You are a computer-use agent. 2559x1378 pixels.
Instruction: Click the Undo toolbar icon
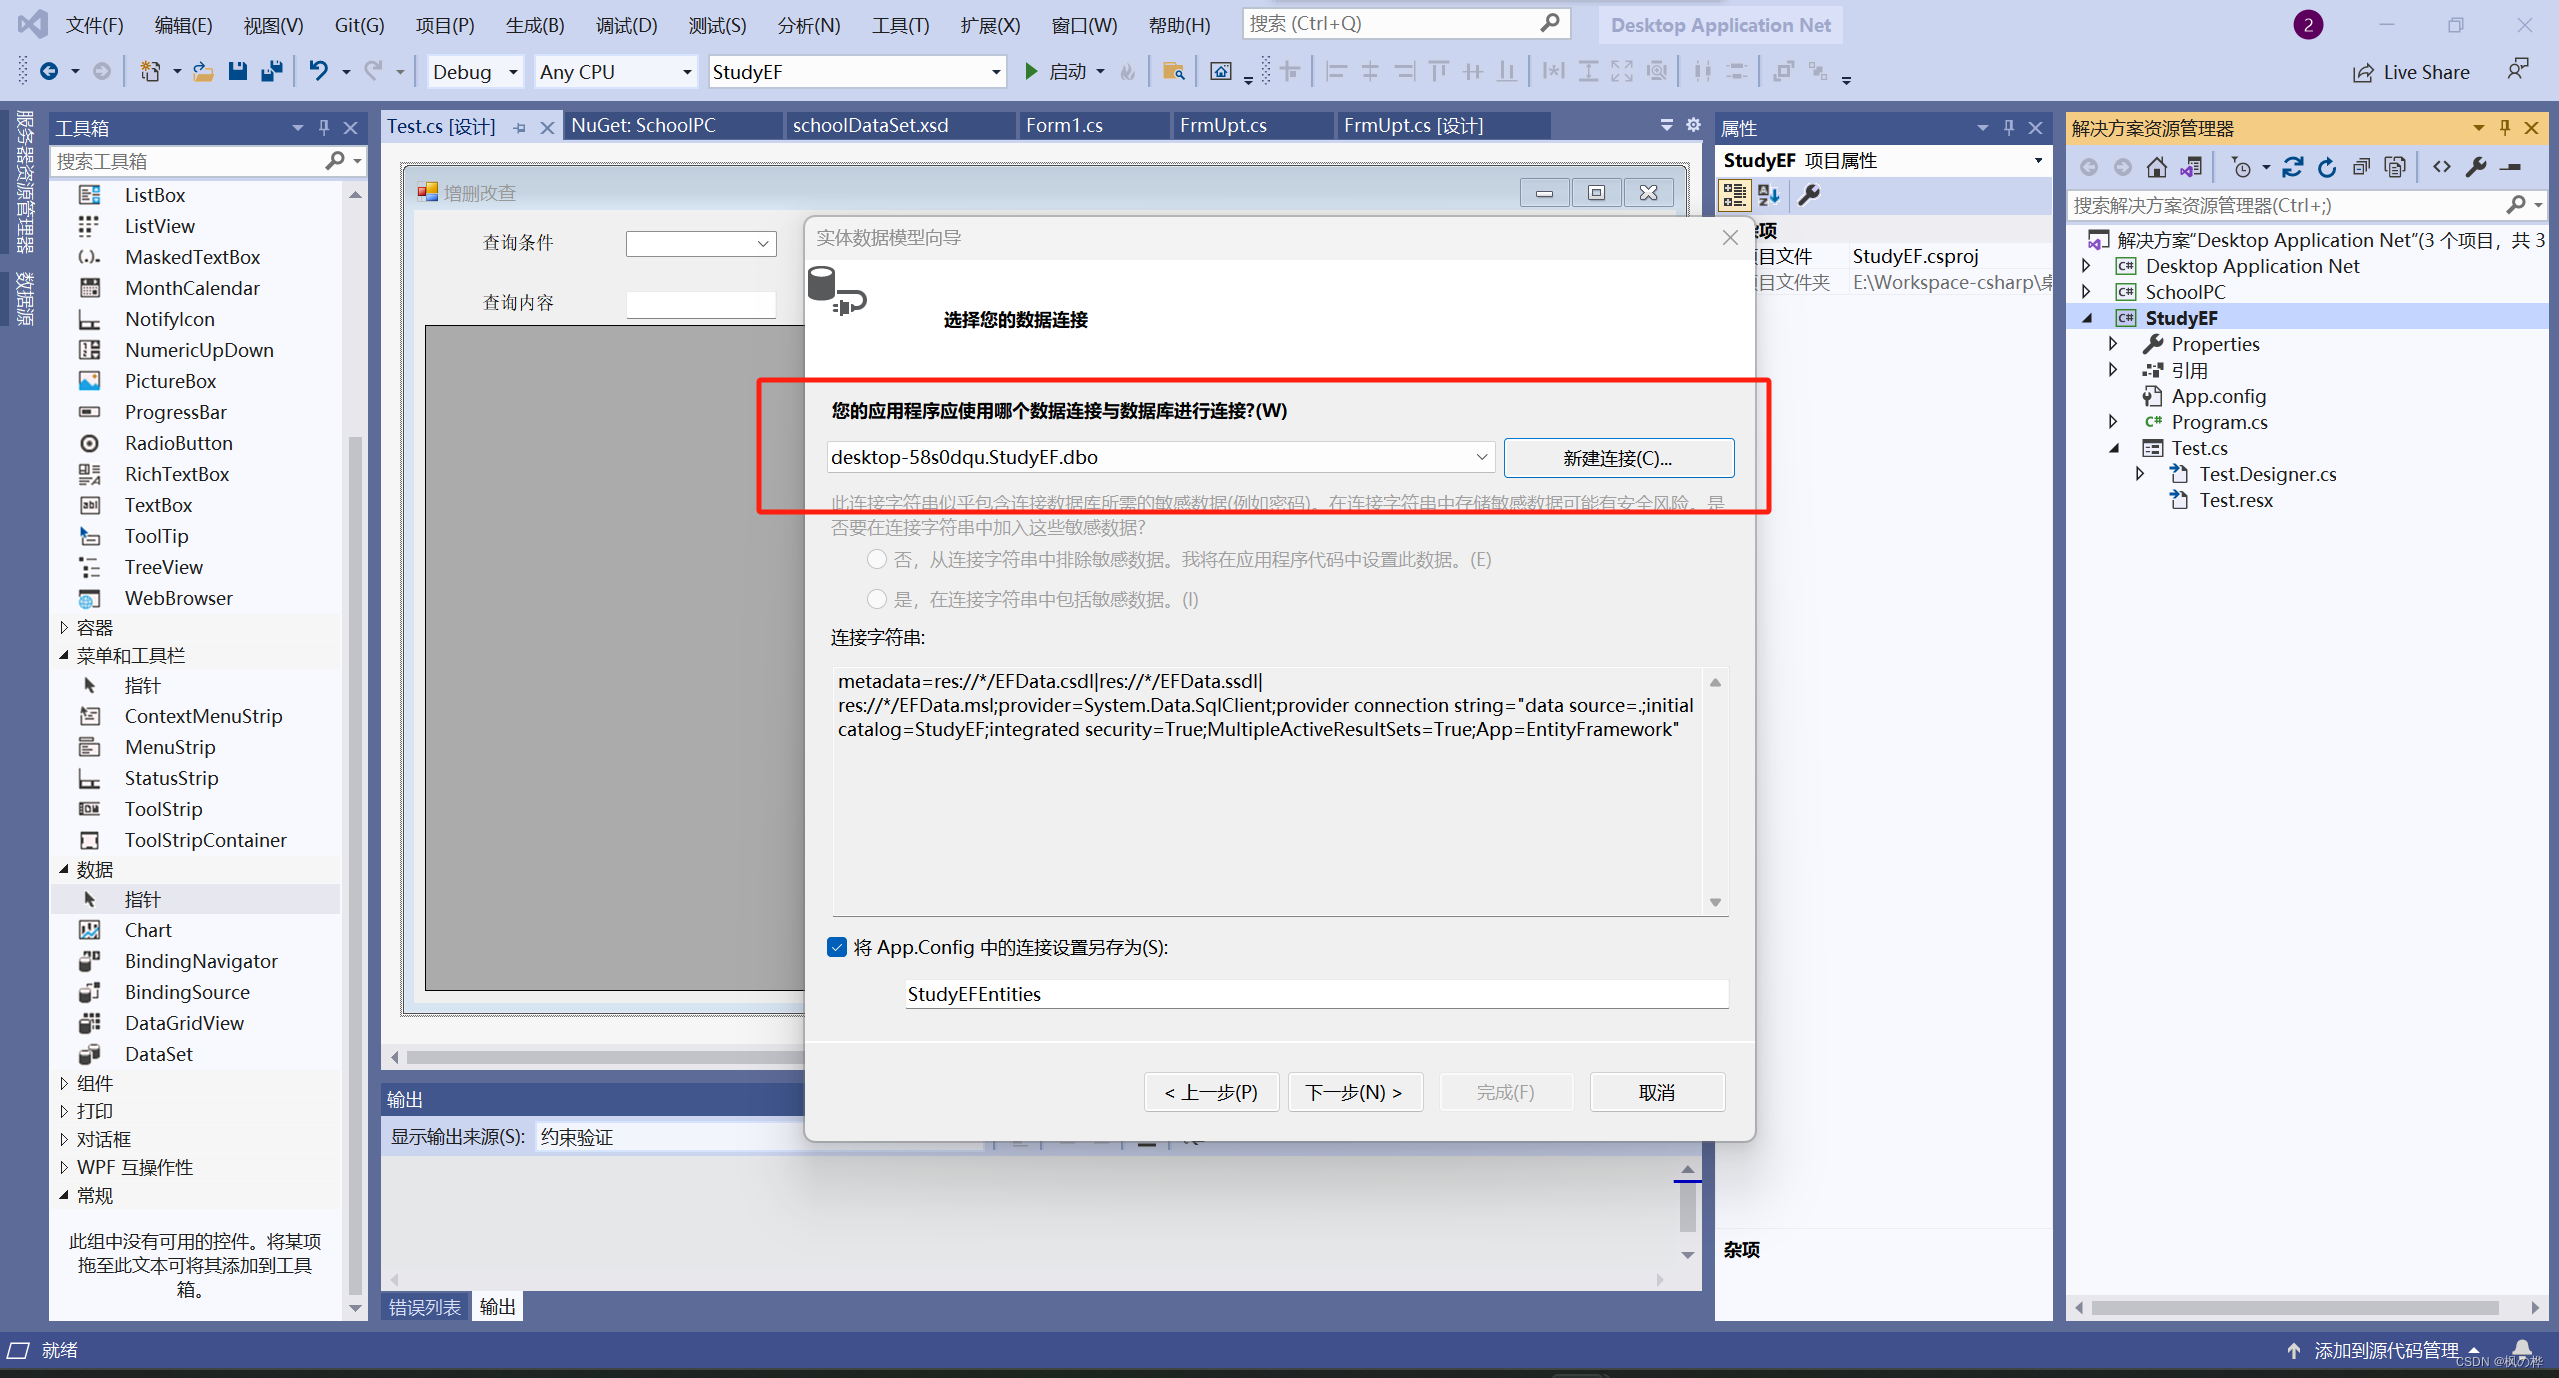318,71
